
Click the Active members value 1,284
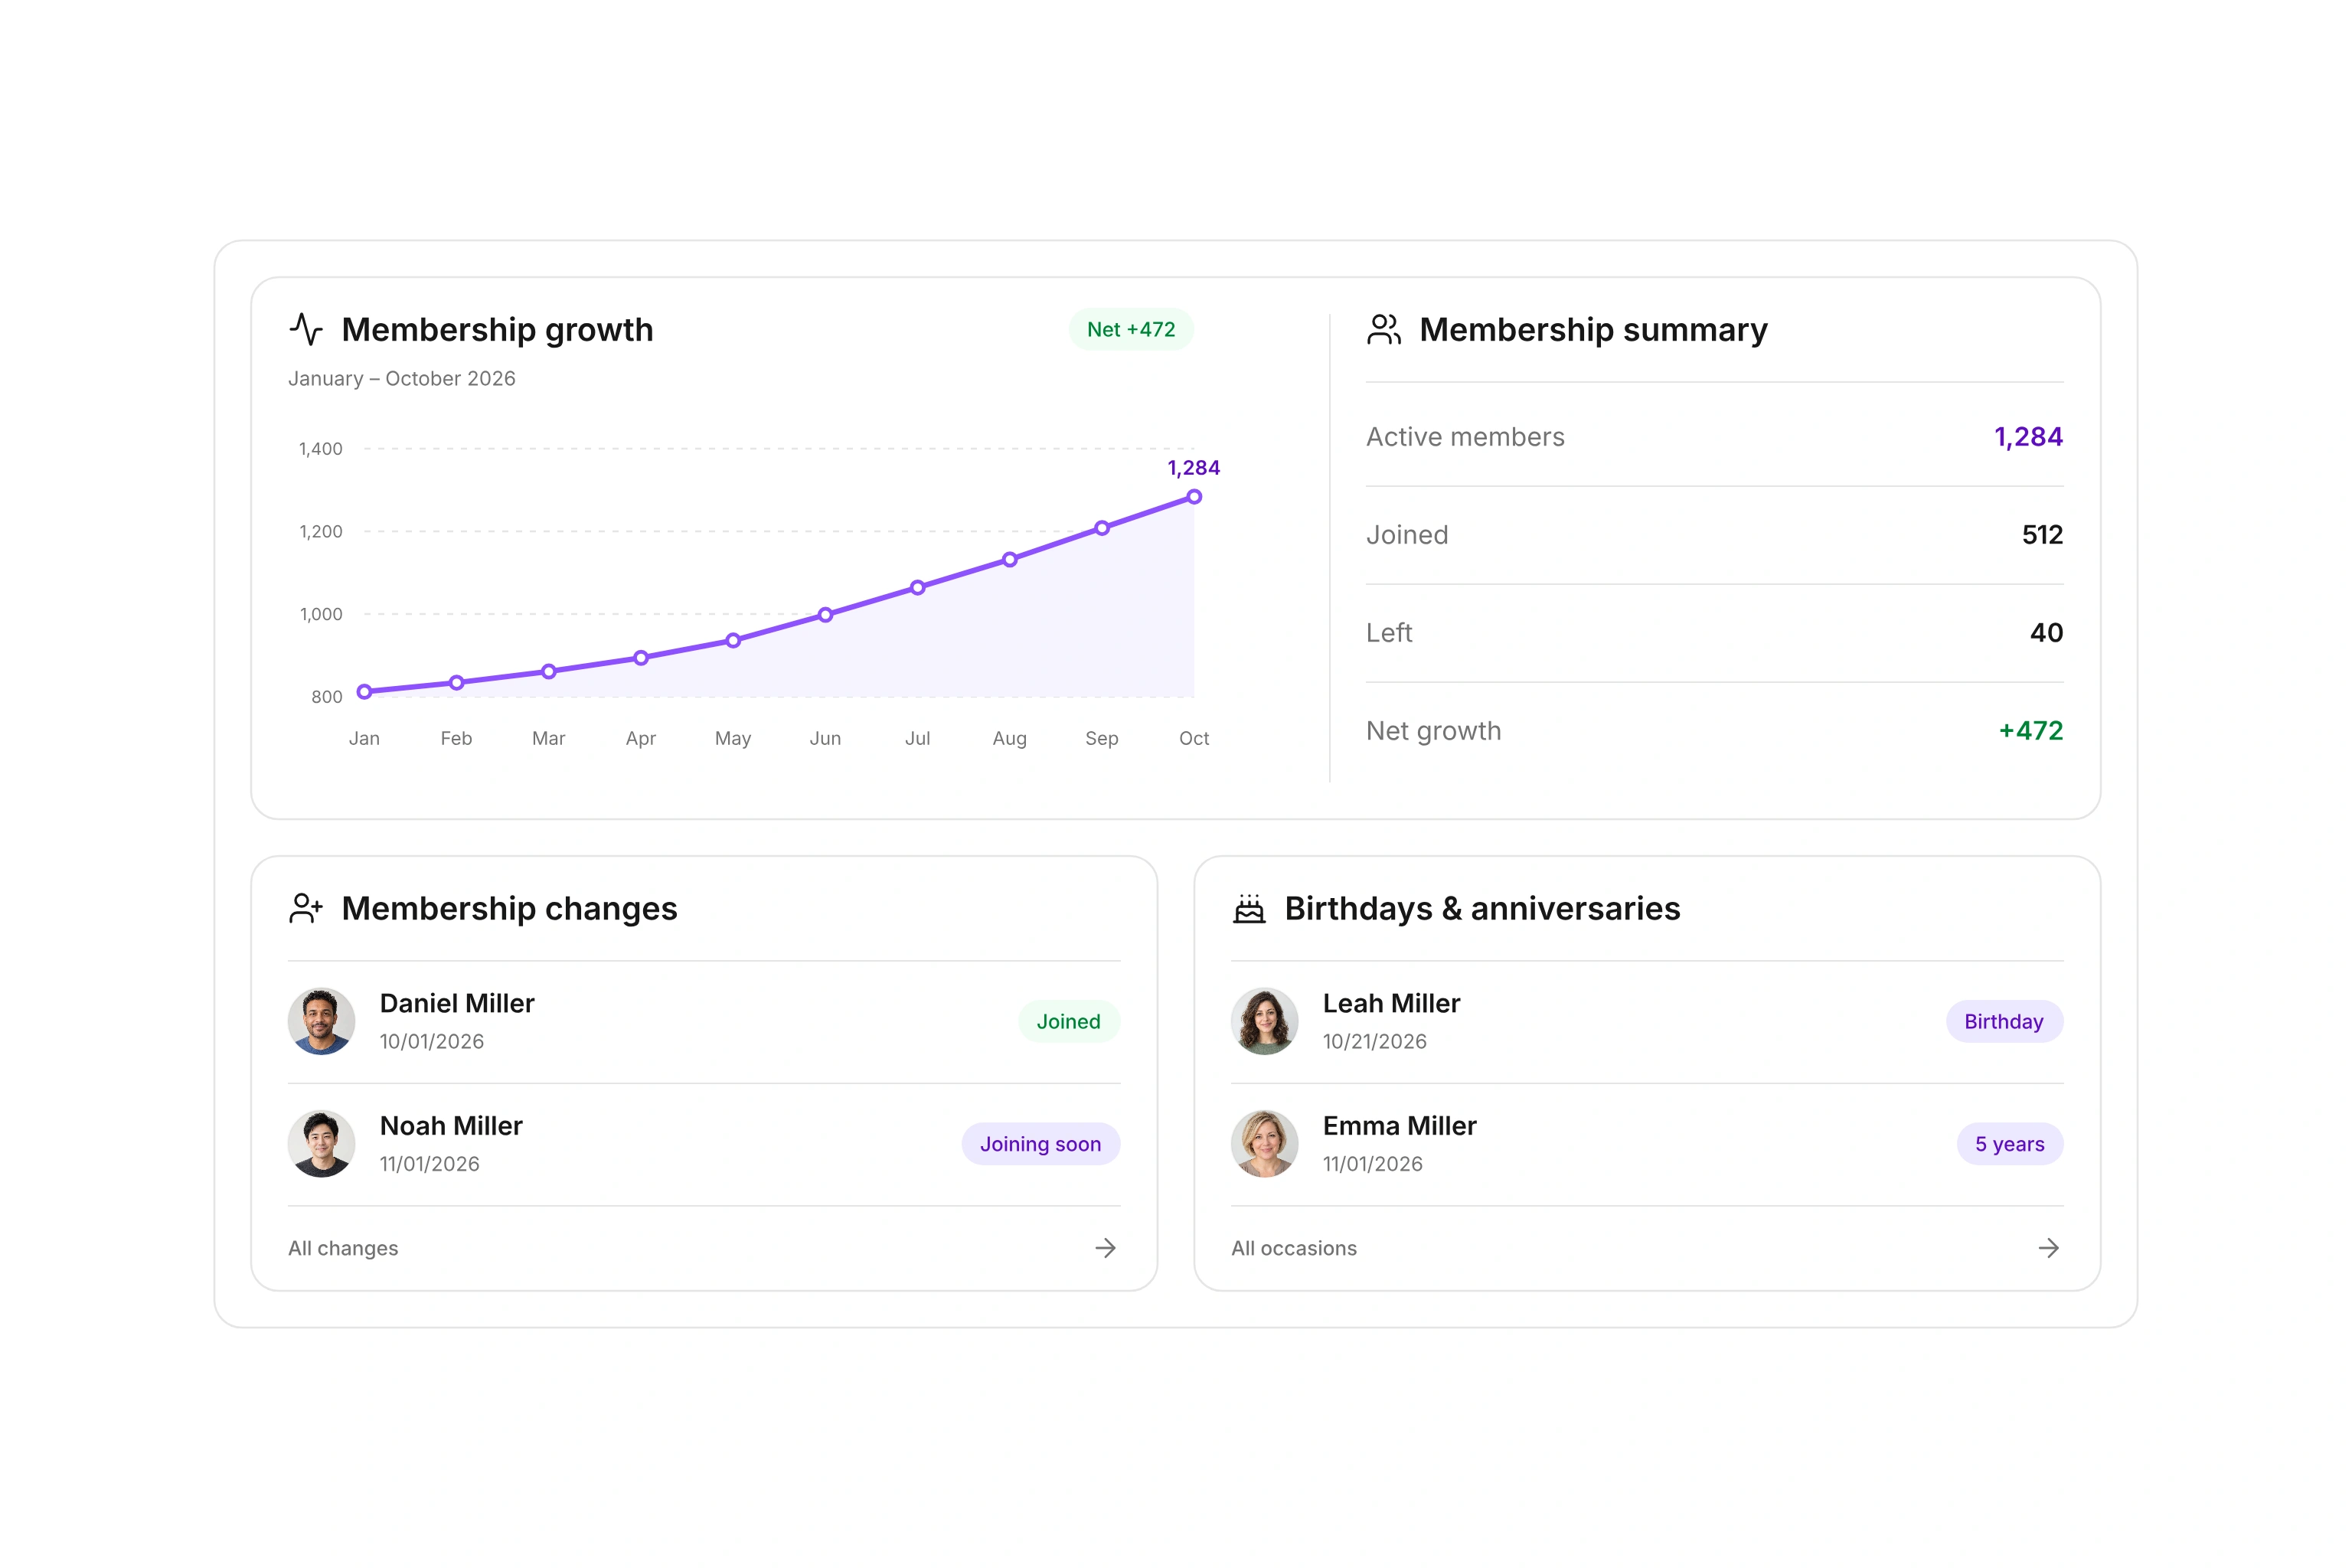pos(2028,437)
